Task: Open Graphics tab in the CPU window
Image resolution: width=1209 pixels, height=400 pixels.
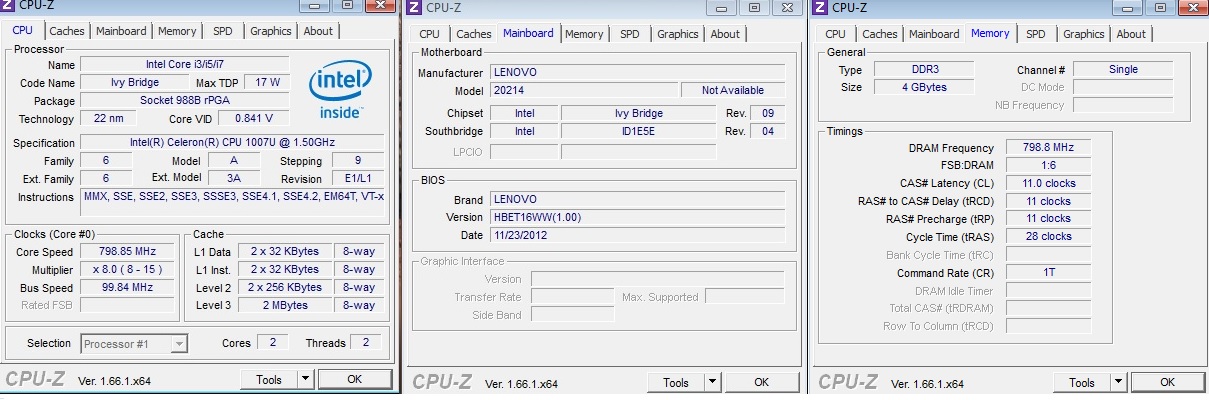Action: tap(270, 31)
